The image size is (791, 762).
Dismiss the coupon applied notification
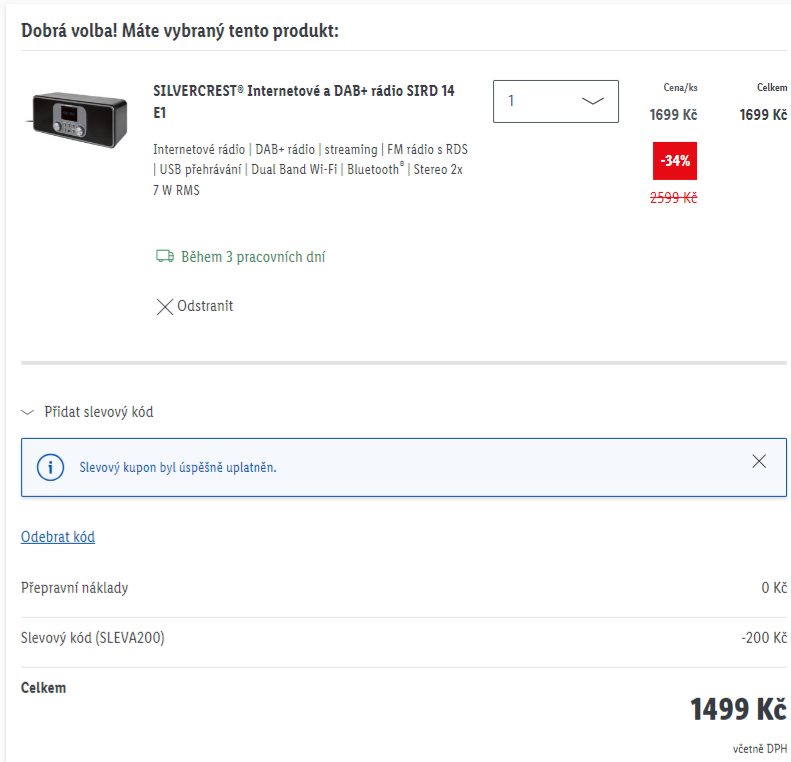coord(759,461)
